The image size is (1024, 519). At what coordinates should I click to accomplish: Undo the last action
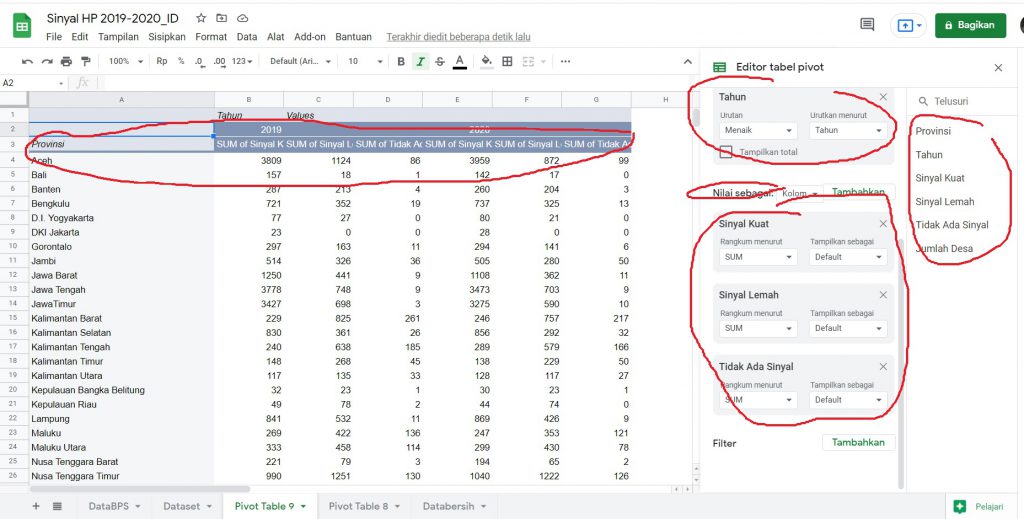click(x=27, y=61)
